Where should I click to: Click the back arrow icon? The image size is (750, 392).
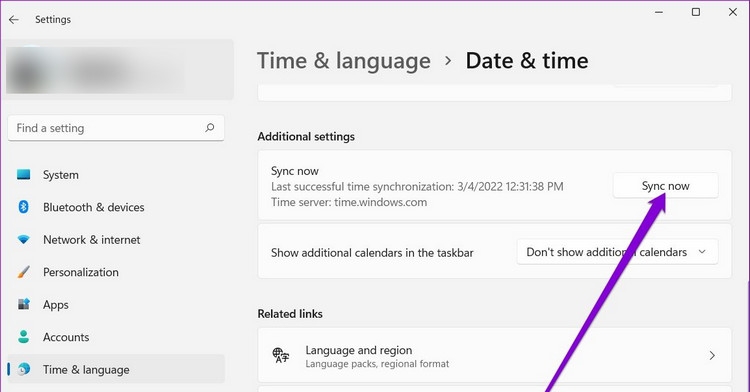tap(14, 20)
